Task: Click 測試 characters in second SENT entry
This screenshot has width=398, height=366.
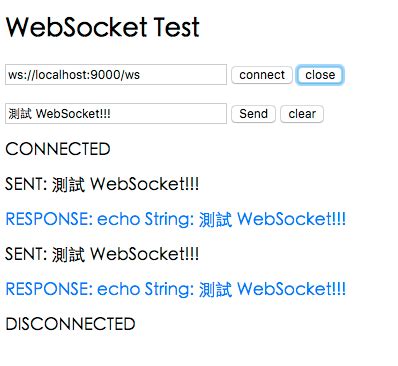Action: coord(68,254)
